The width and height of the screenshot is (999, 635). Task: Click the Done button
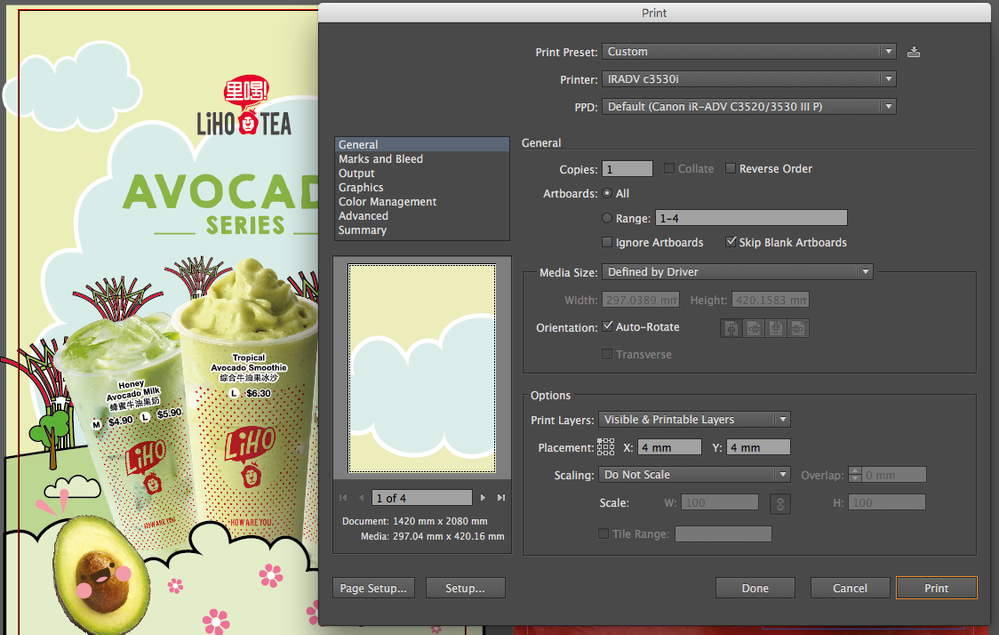(755, 588)
